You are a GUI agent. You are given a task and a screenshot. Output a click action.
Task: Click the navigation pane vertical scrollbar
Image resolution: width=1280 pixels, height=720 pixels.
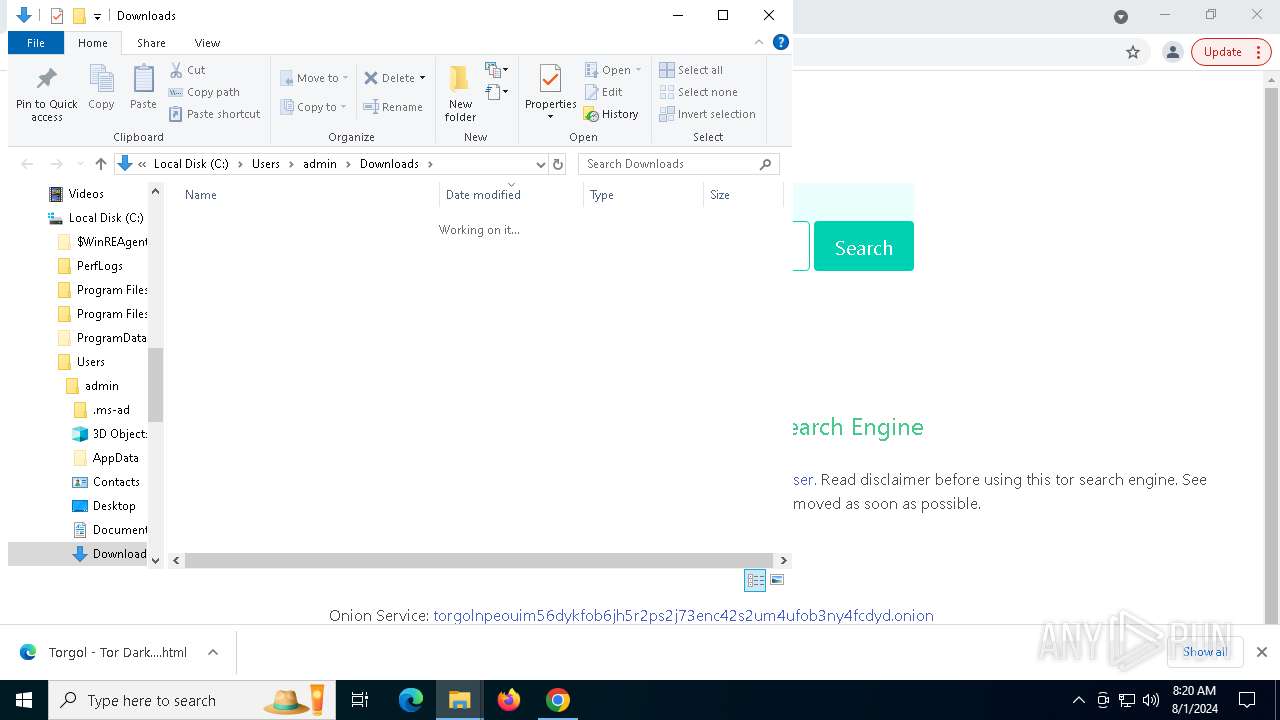155,385
